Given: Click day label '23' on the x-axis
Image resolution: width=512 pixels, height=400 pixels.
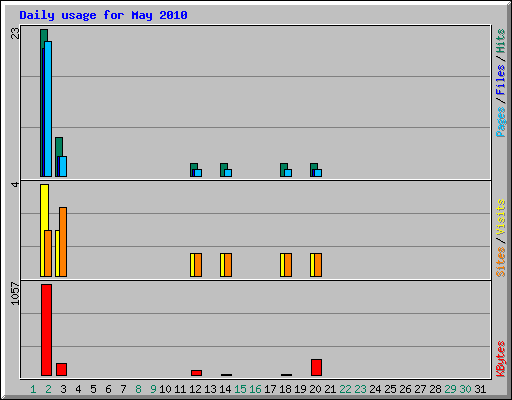Looking at the screenshot, I should click(x=360, y=389).
